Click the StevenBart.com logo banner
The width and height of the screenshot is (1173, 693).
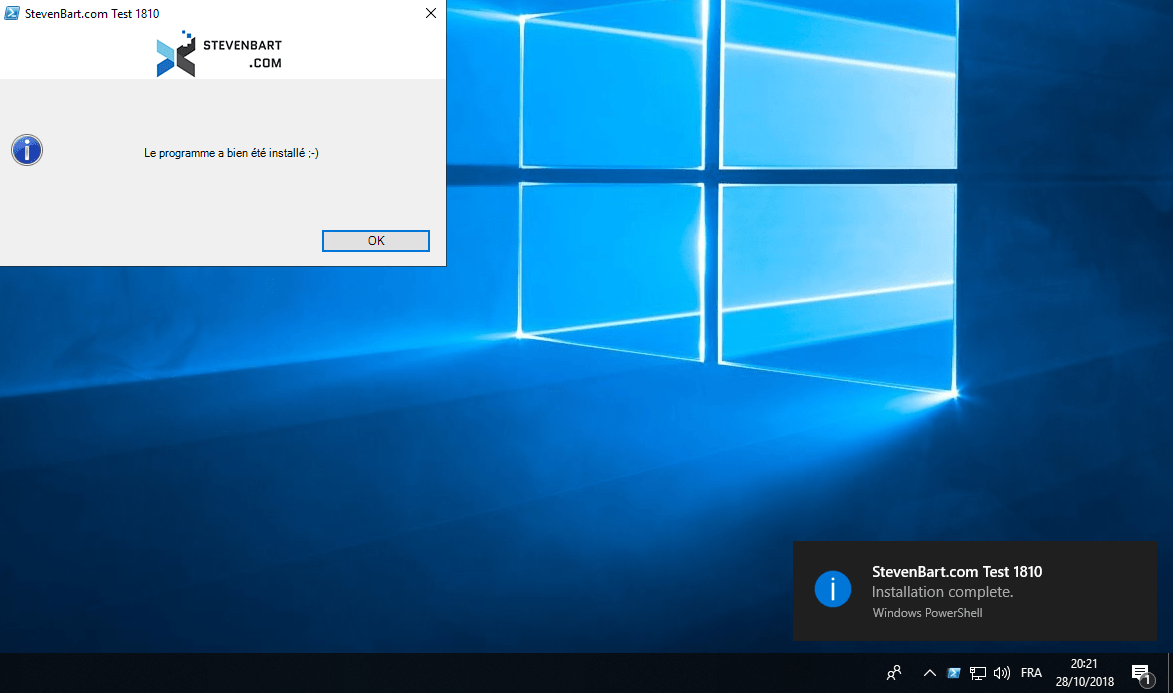219,54
